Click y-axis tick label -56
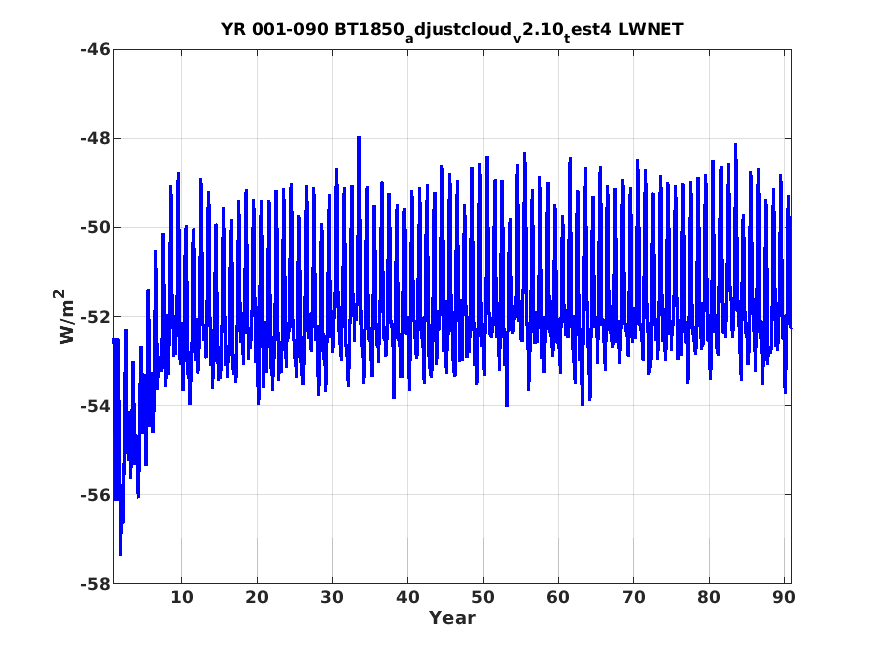This screenshot has height=656, width=875. click(x=95, y=495)
